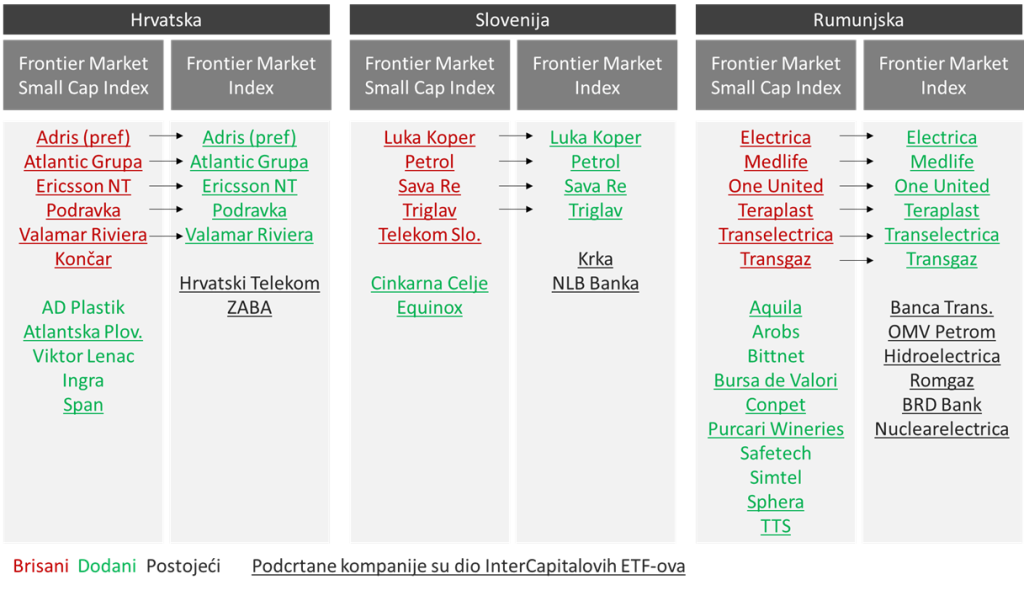Click the Krka link
This screenshot has width=1024, height=590.
coord(596,259)
